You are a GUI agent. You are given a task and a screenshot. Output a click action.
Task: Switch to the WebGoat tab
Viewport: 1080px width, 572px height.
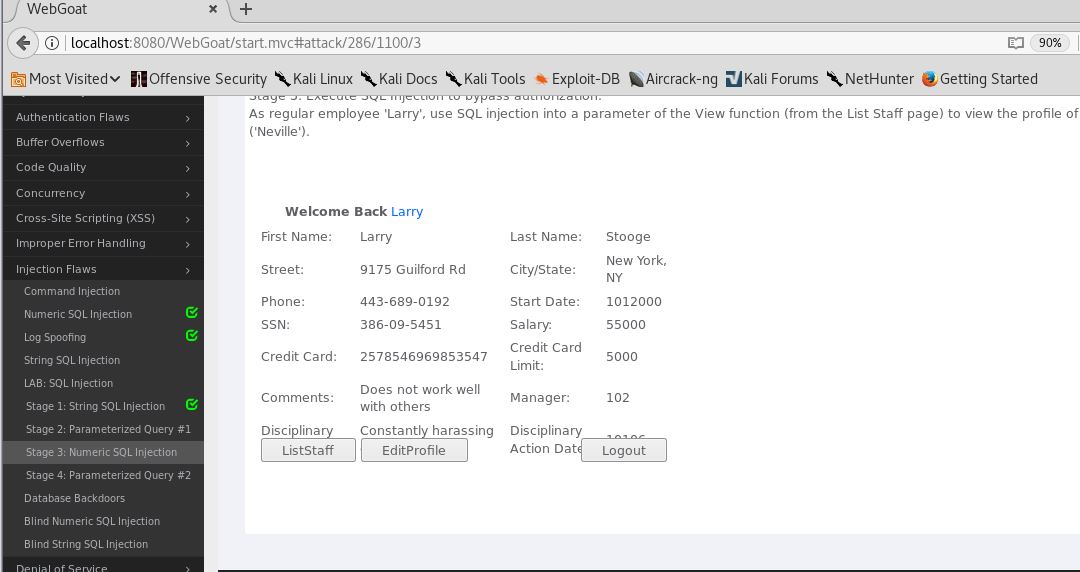[x=117, y=10]
